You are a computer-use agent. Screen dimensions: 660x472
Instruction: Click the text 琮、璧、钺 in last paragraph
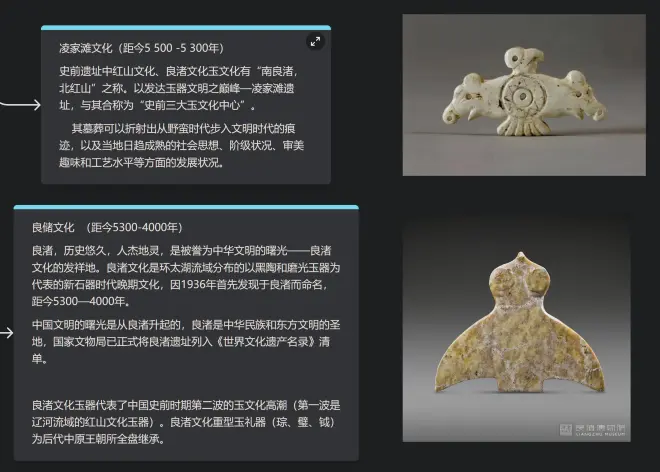tap(303, 422)
